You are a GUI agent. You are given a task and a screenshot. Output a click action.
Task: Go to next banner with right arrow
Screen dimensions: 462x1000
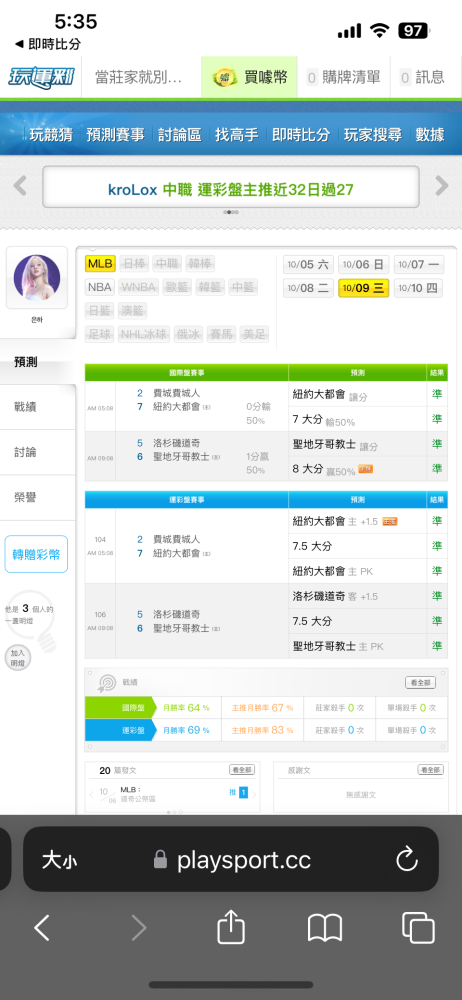pyautogui.click(x=442, y=186)
